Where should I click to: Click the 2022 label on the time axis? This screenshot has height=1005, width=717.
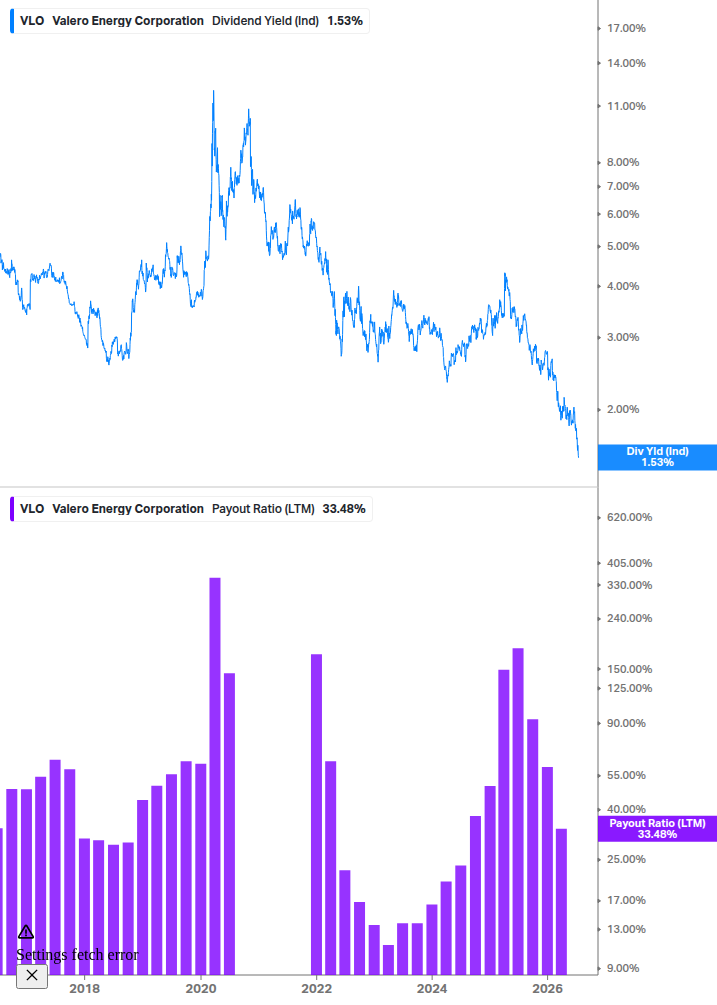coord(317,988)
